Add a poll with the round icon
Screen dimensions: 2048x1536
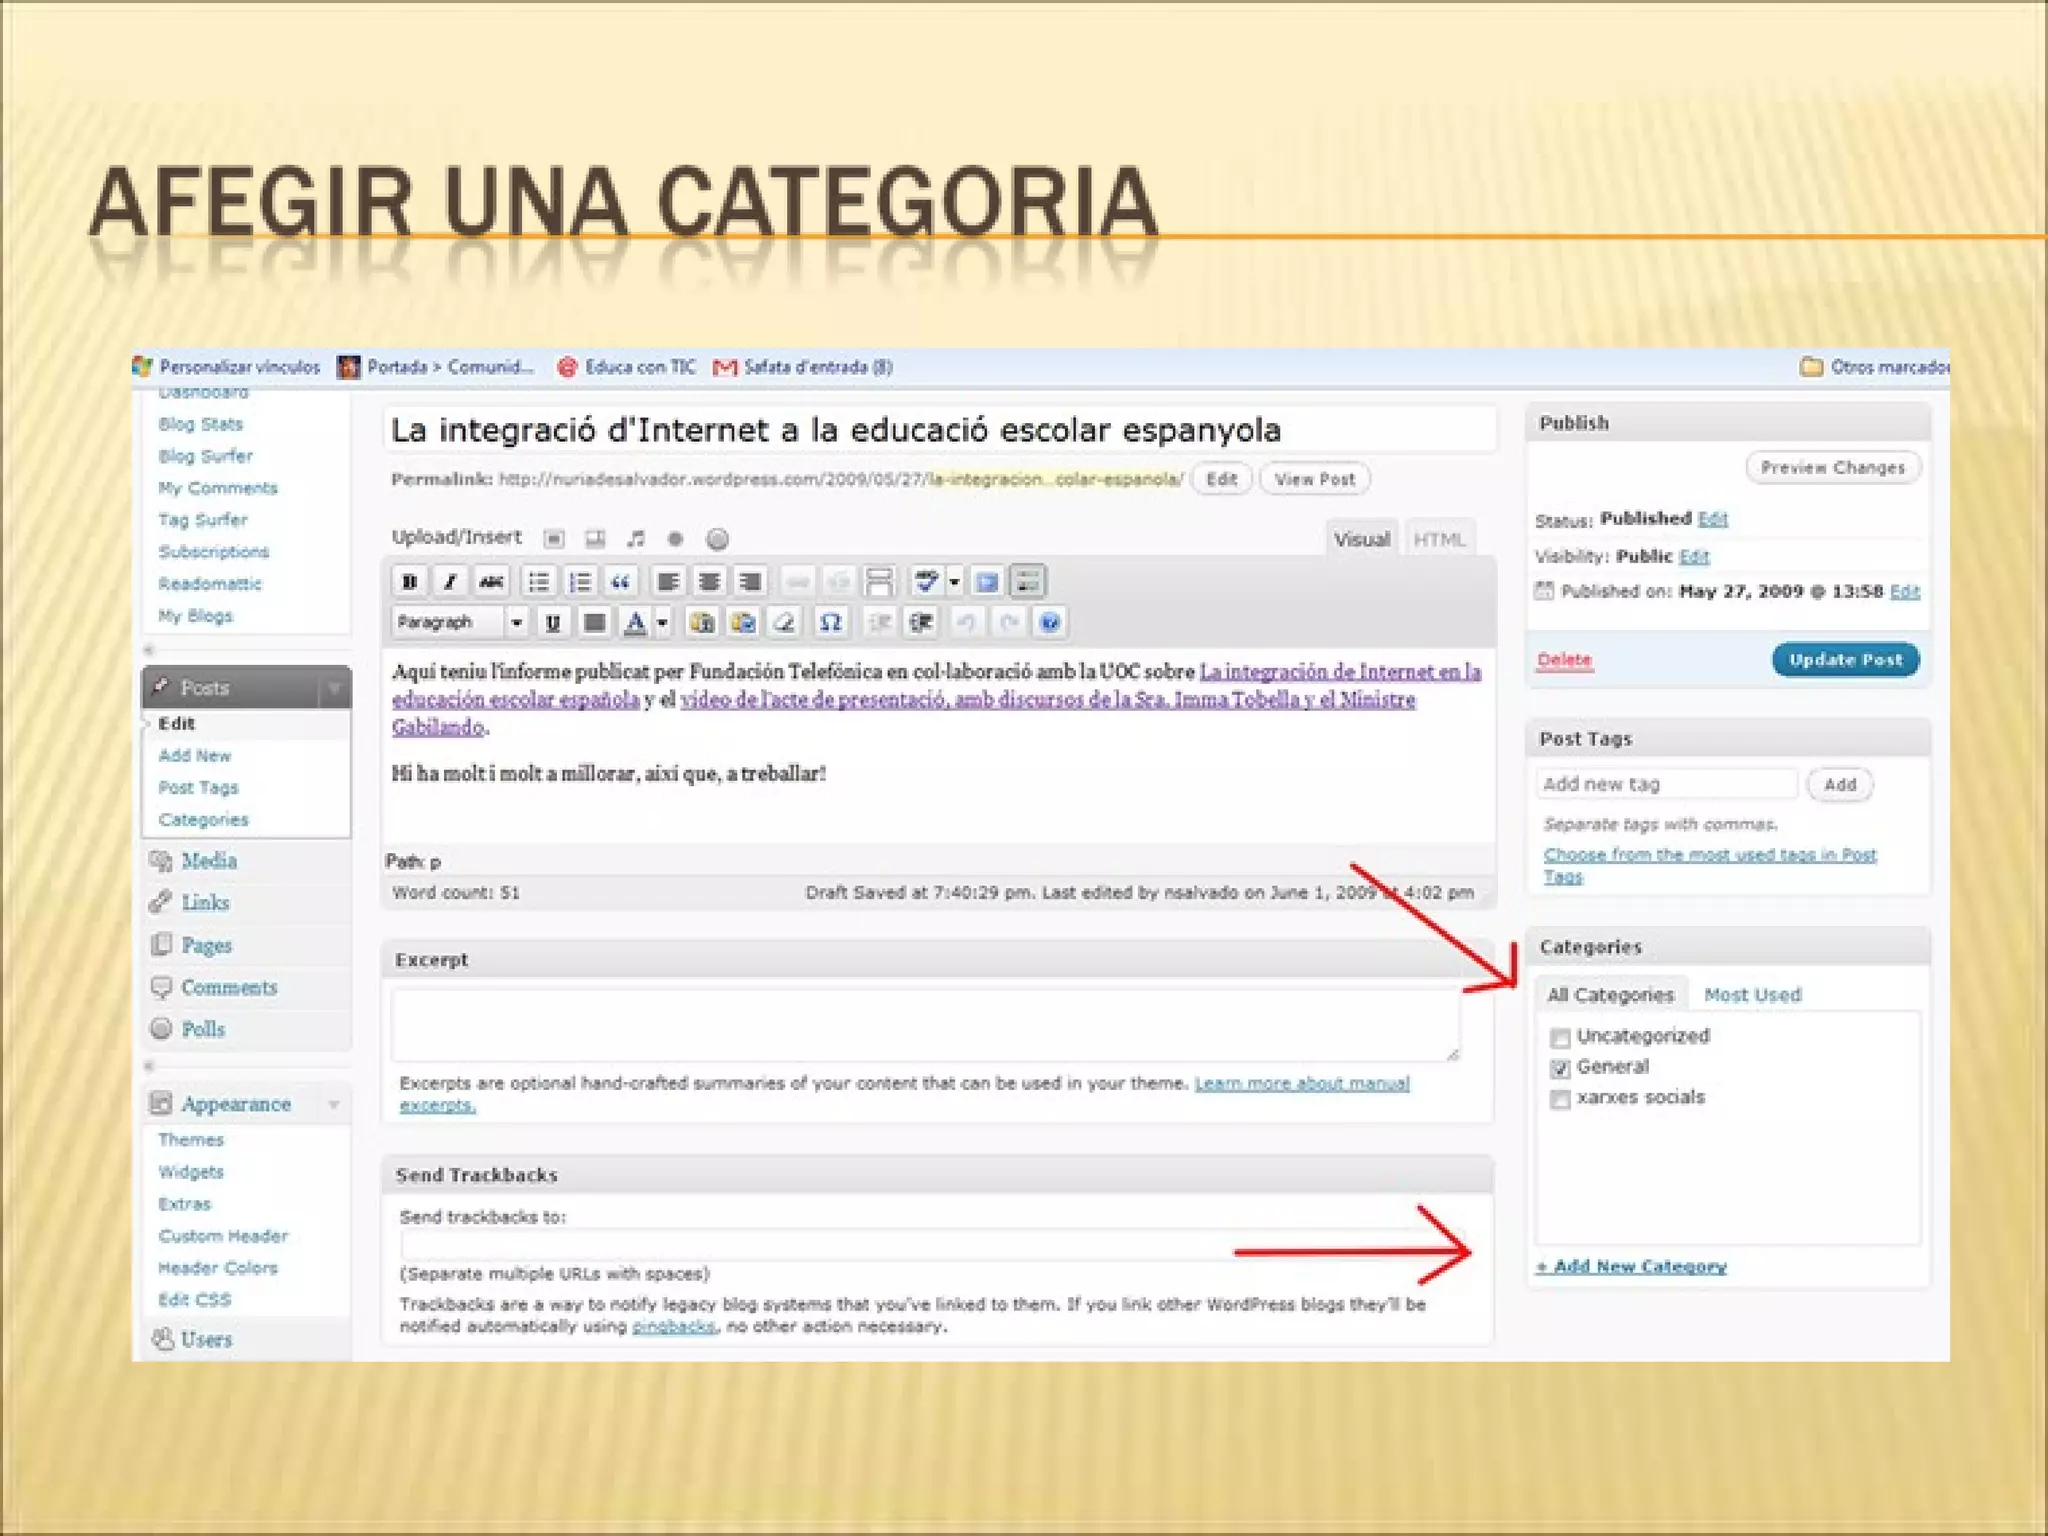coord(717,539)
